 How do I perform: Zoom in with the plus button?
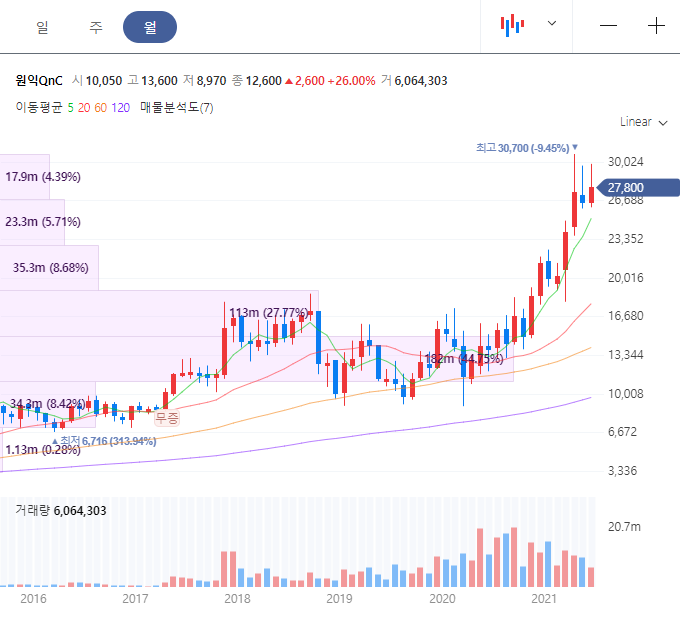pos(656,25)
